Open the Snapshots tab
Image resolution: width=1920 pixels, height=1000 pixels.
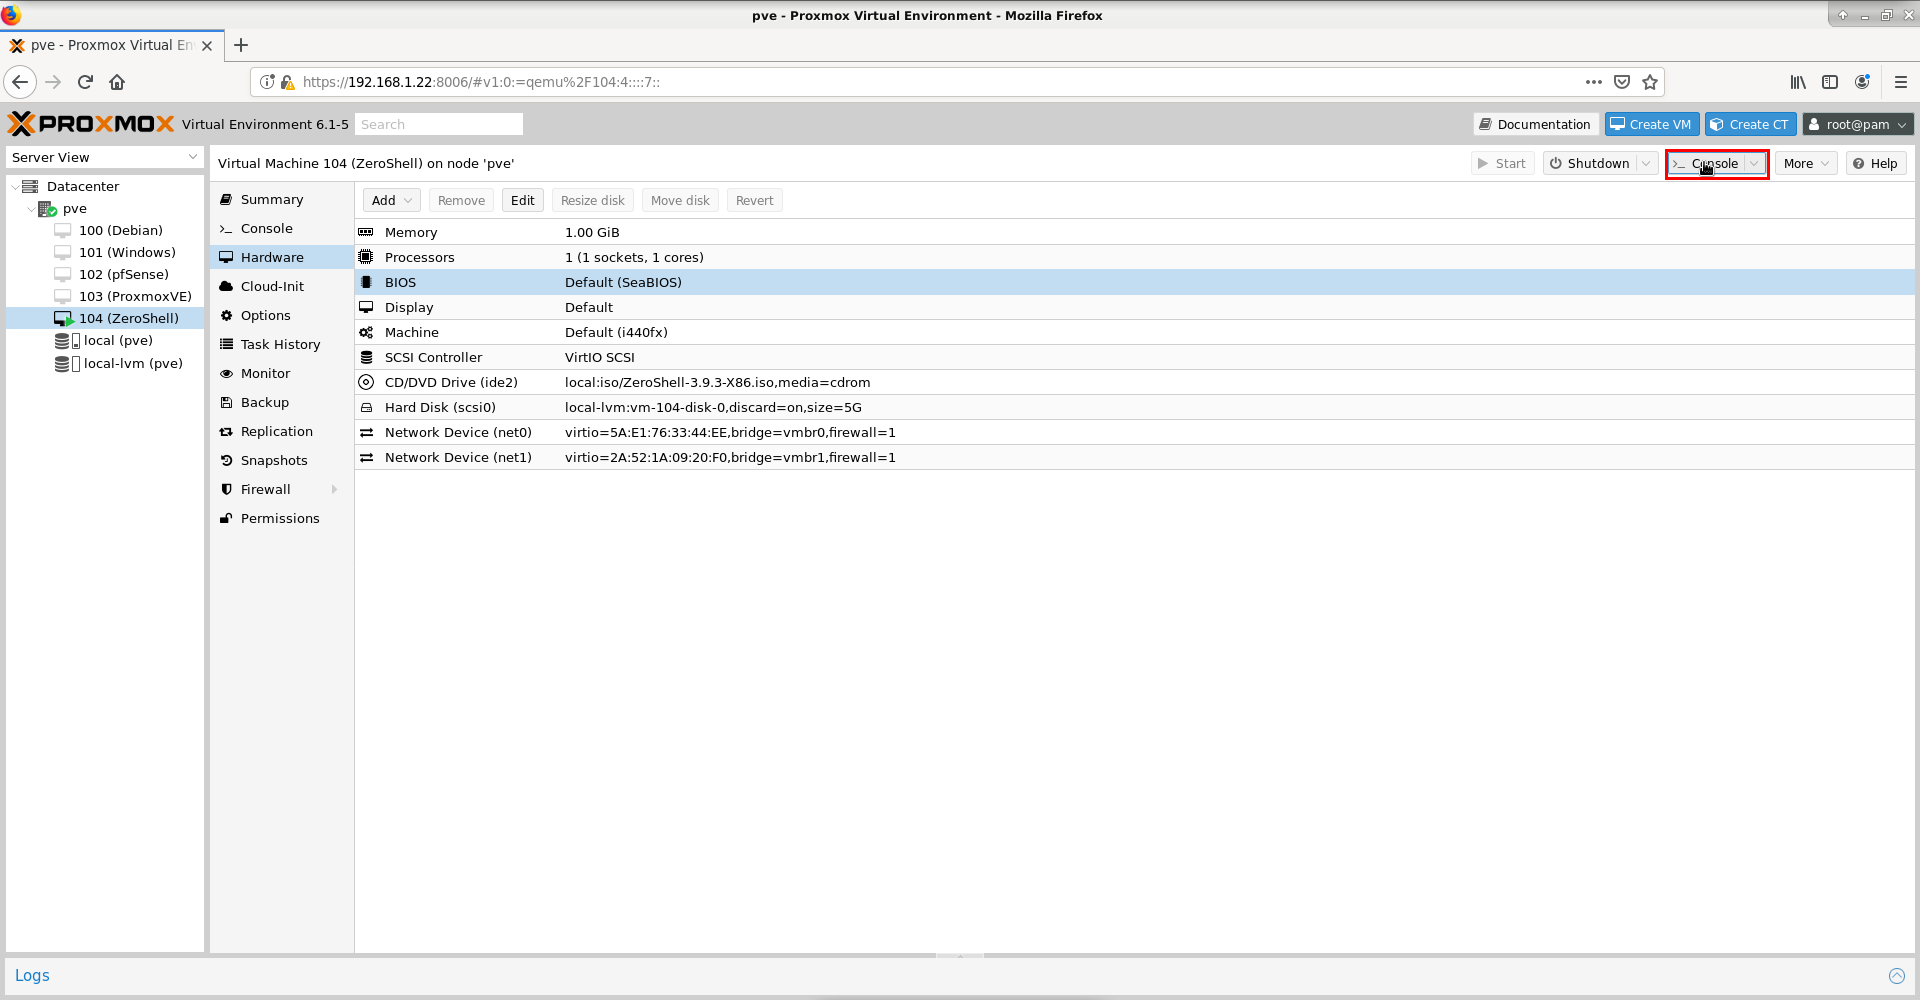[x=282, y=460]
